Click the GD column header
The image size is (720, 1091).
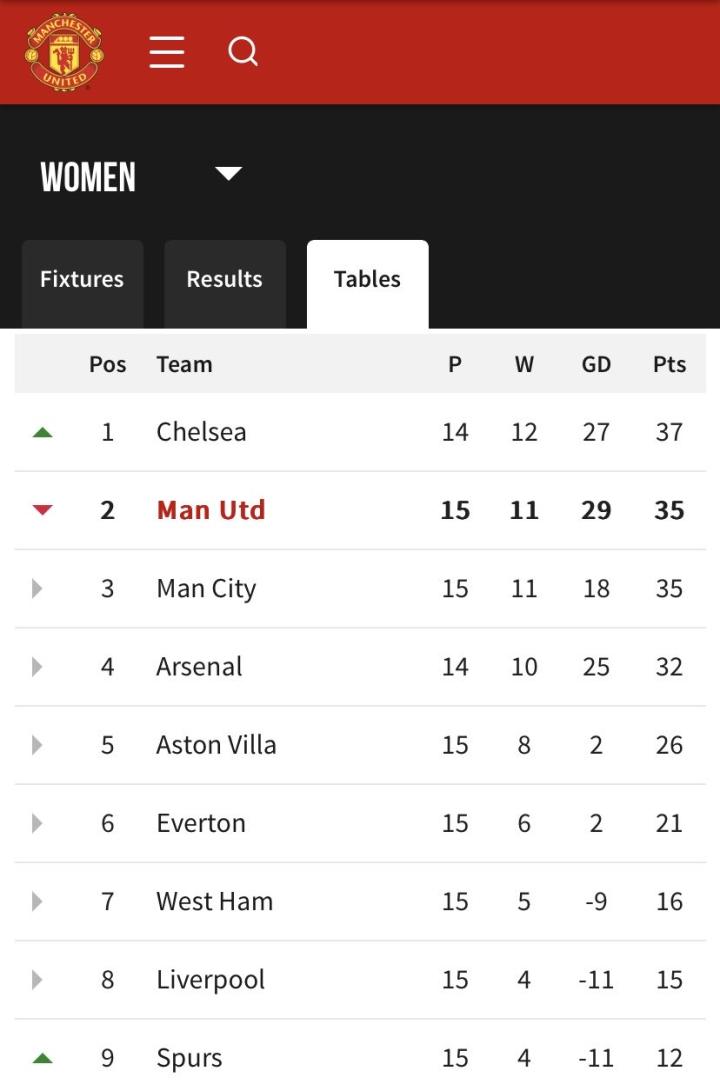coord(596,364)
